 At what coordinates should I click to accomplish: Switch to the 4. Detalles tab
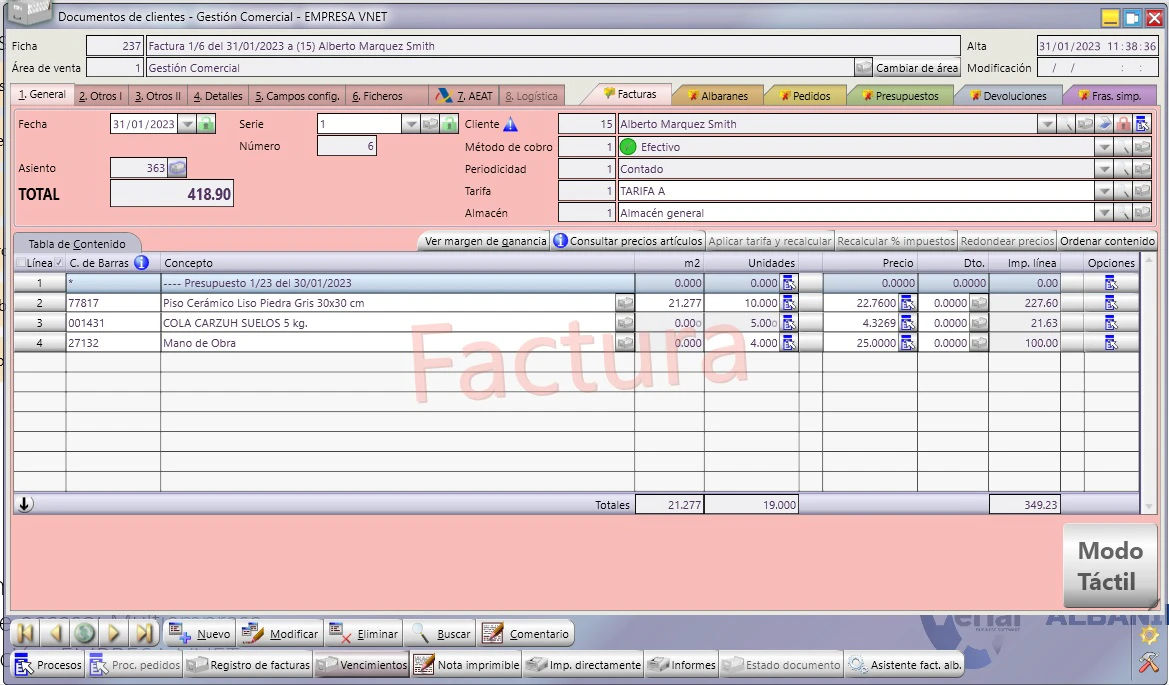pos(218,96)
